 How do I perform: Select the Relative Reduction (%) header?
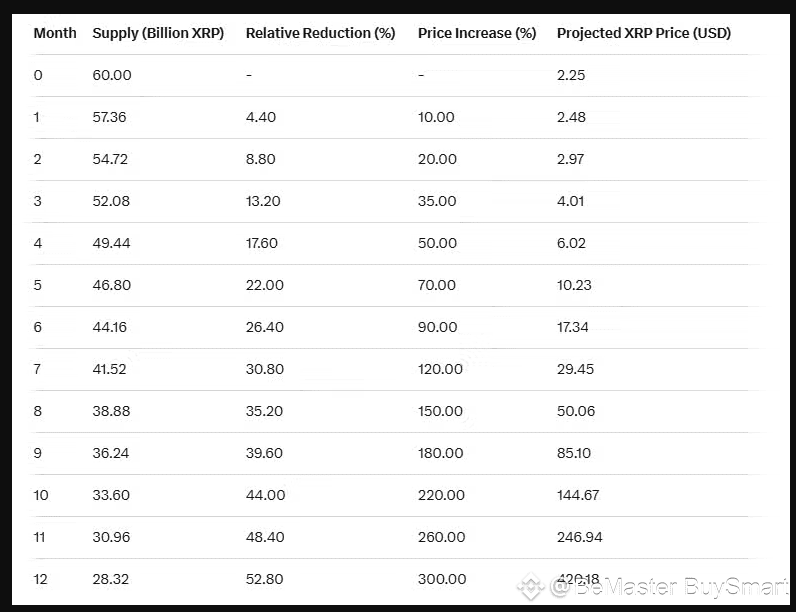point(320,33)
